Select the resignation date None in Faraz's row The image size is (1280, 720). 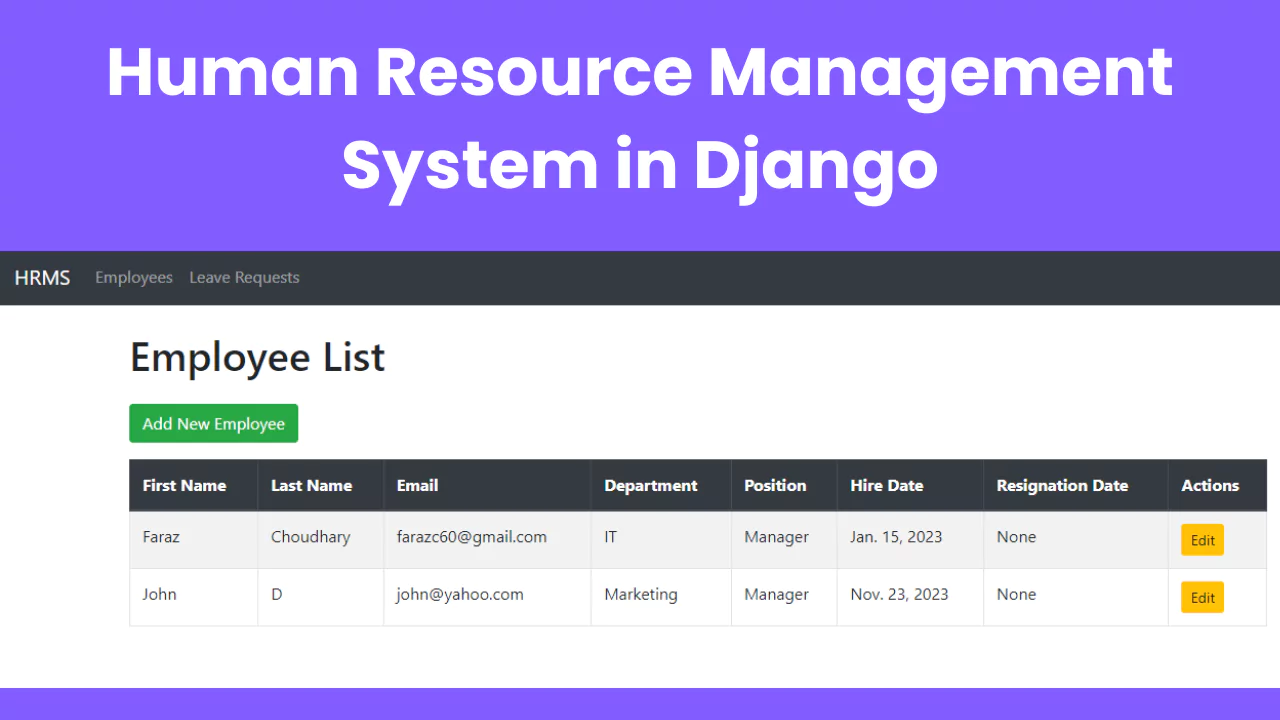tap(1016, 537)
